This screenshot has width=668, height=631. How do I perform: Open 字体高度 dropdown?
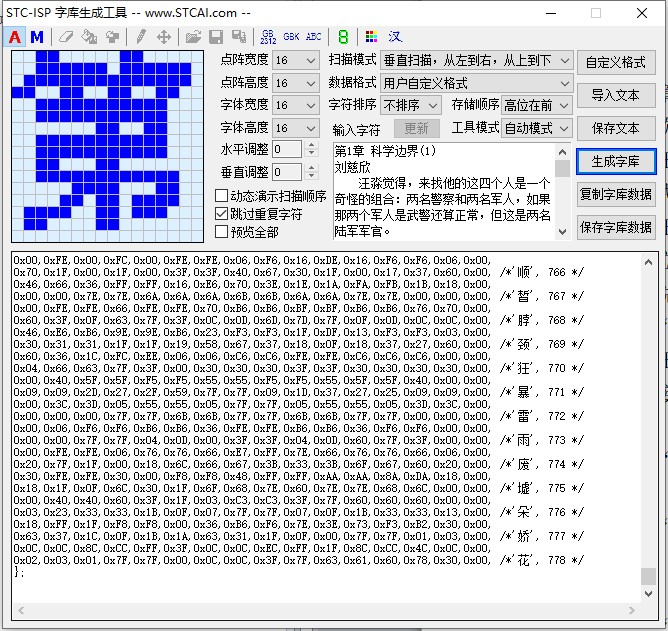coord(296,128)
